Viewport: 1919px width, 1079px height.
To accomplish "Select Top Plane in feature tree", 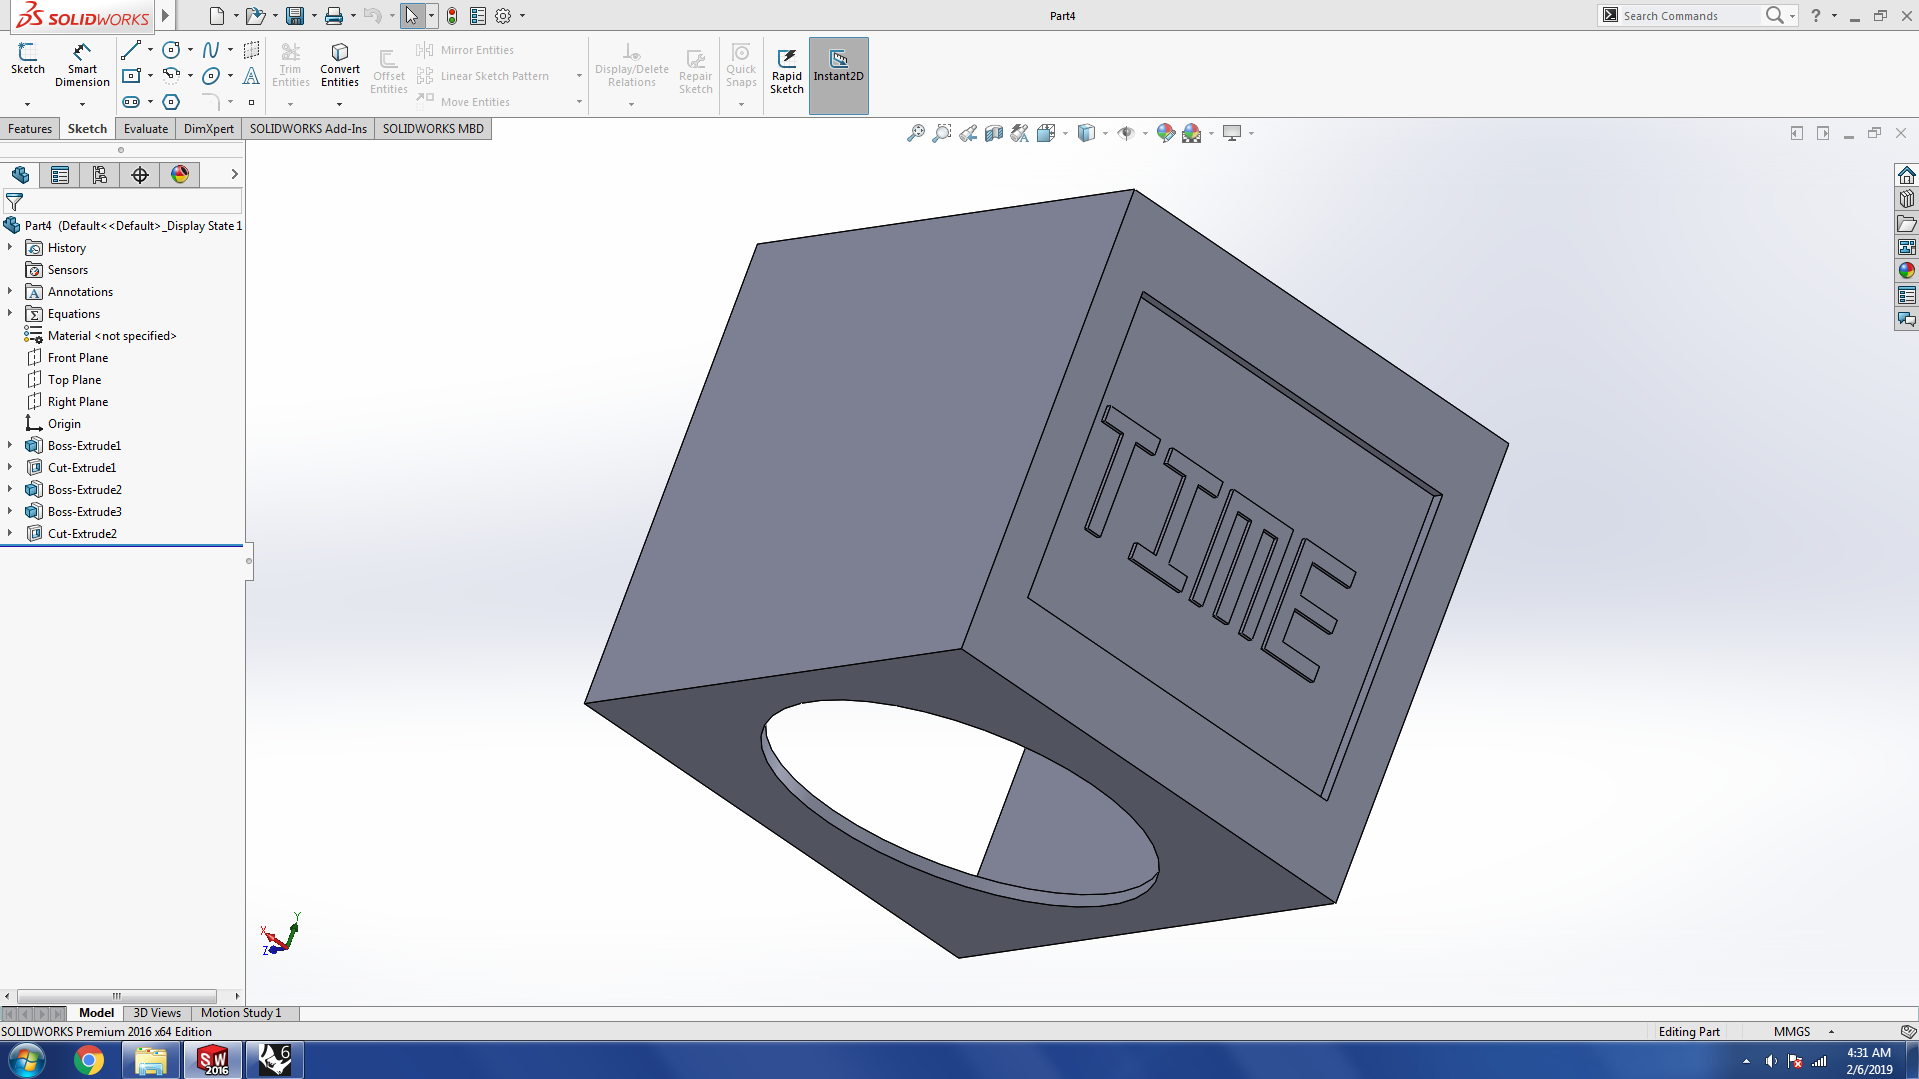I will click(74, 380).
